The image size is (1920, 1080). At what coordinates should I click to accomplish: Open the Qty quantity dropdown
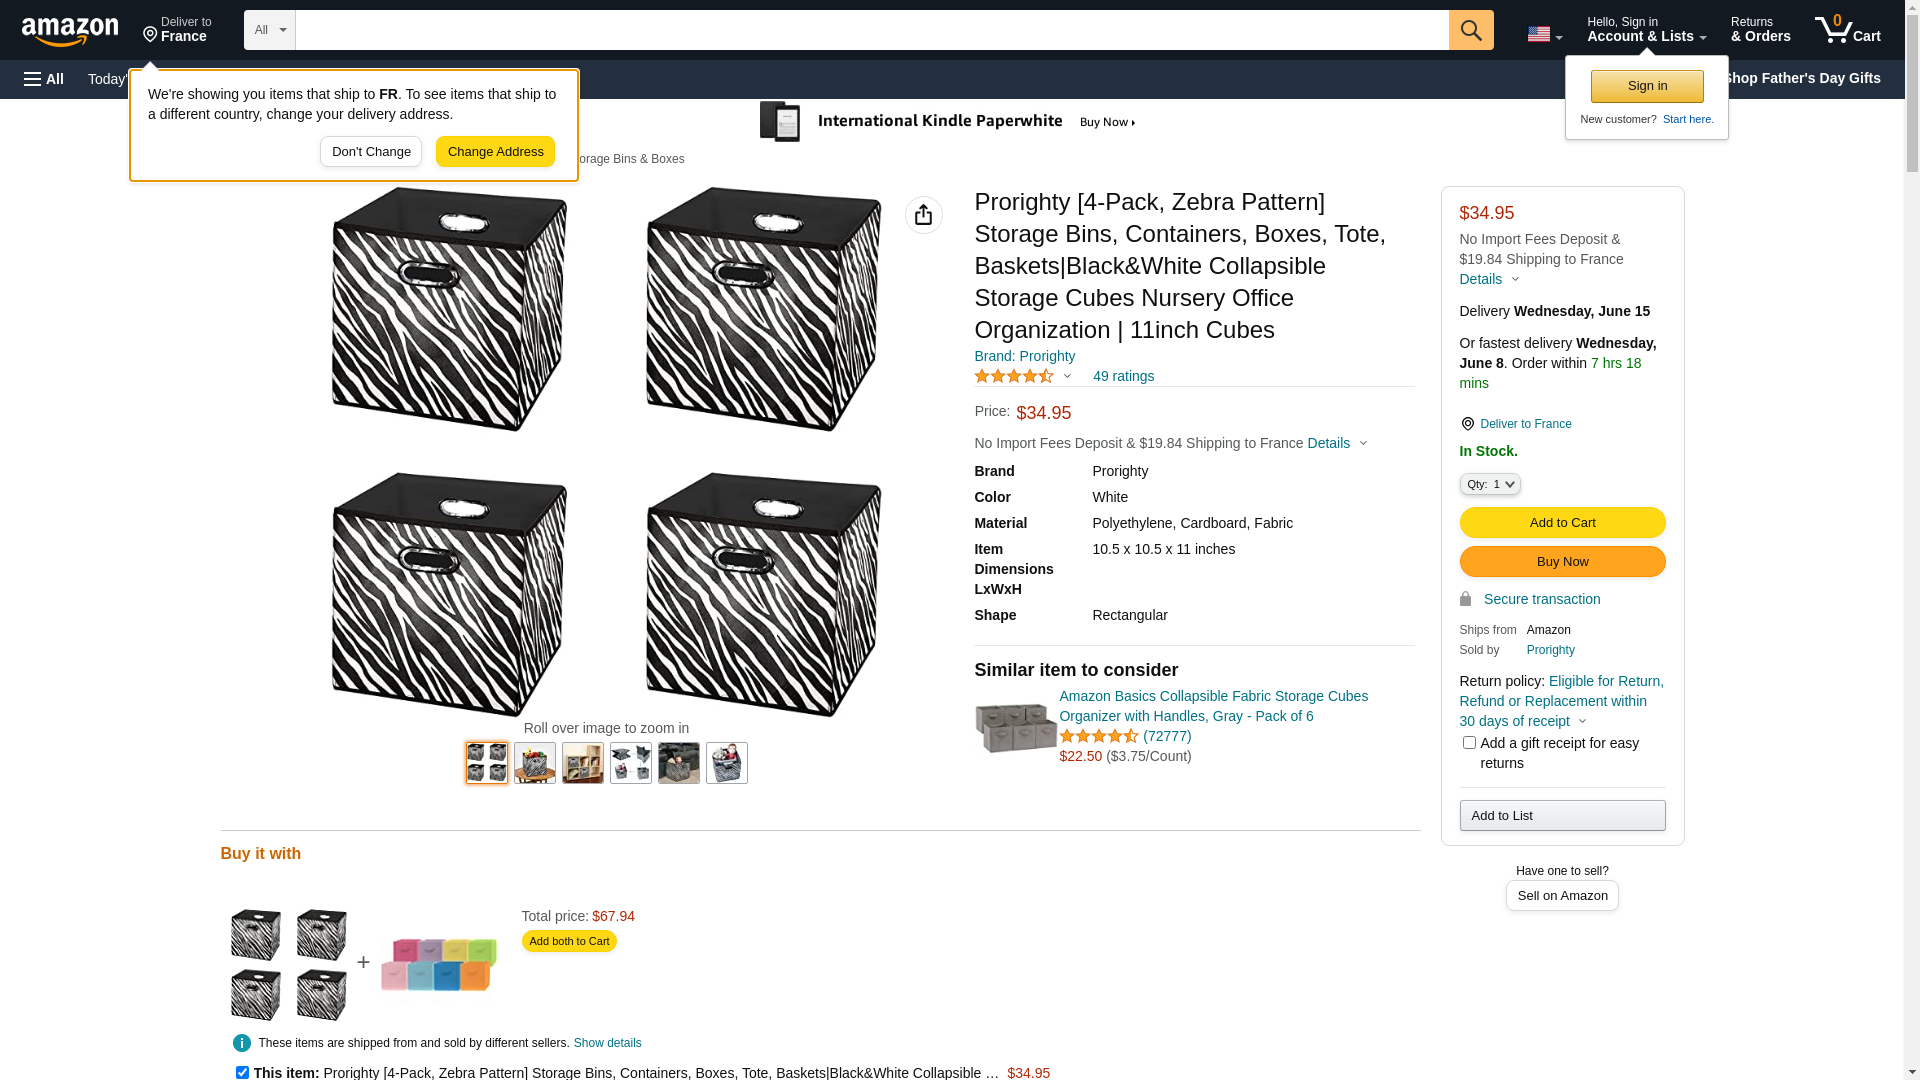[x=1490, y=484]
